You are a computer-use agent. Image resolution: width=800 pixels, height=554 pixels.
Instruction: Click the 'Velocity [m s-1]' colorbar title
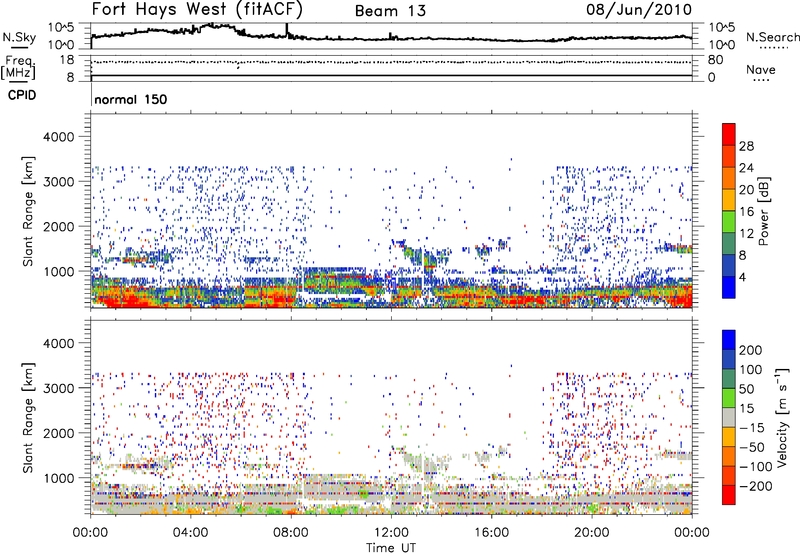(x=781, y=417)
